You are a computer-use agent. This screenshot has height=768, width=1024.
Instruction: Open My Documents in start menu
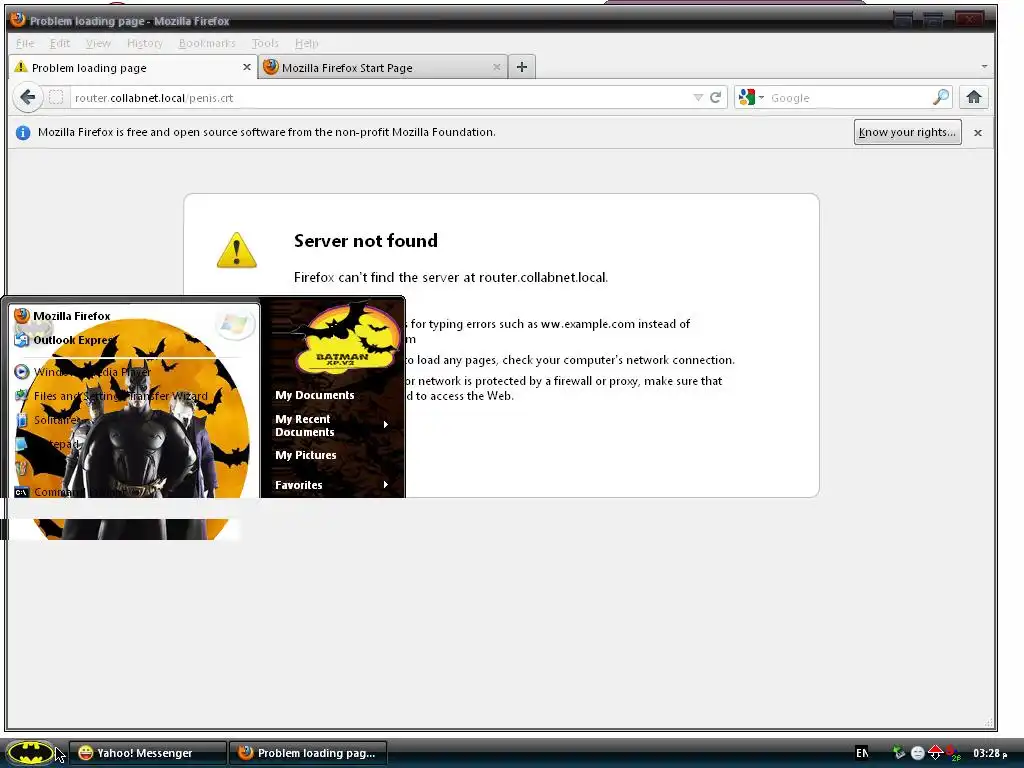(x=315, y=395)
